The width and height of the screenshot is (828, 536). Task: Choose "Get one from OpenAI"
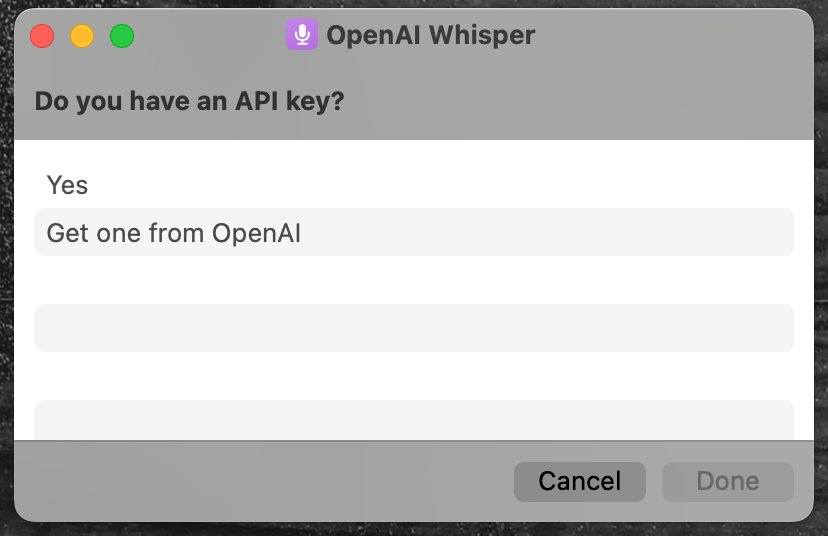[174, 233]
